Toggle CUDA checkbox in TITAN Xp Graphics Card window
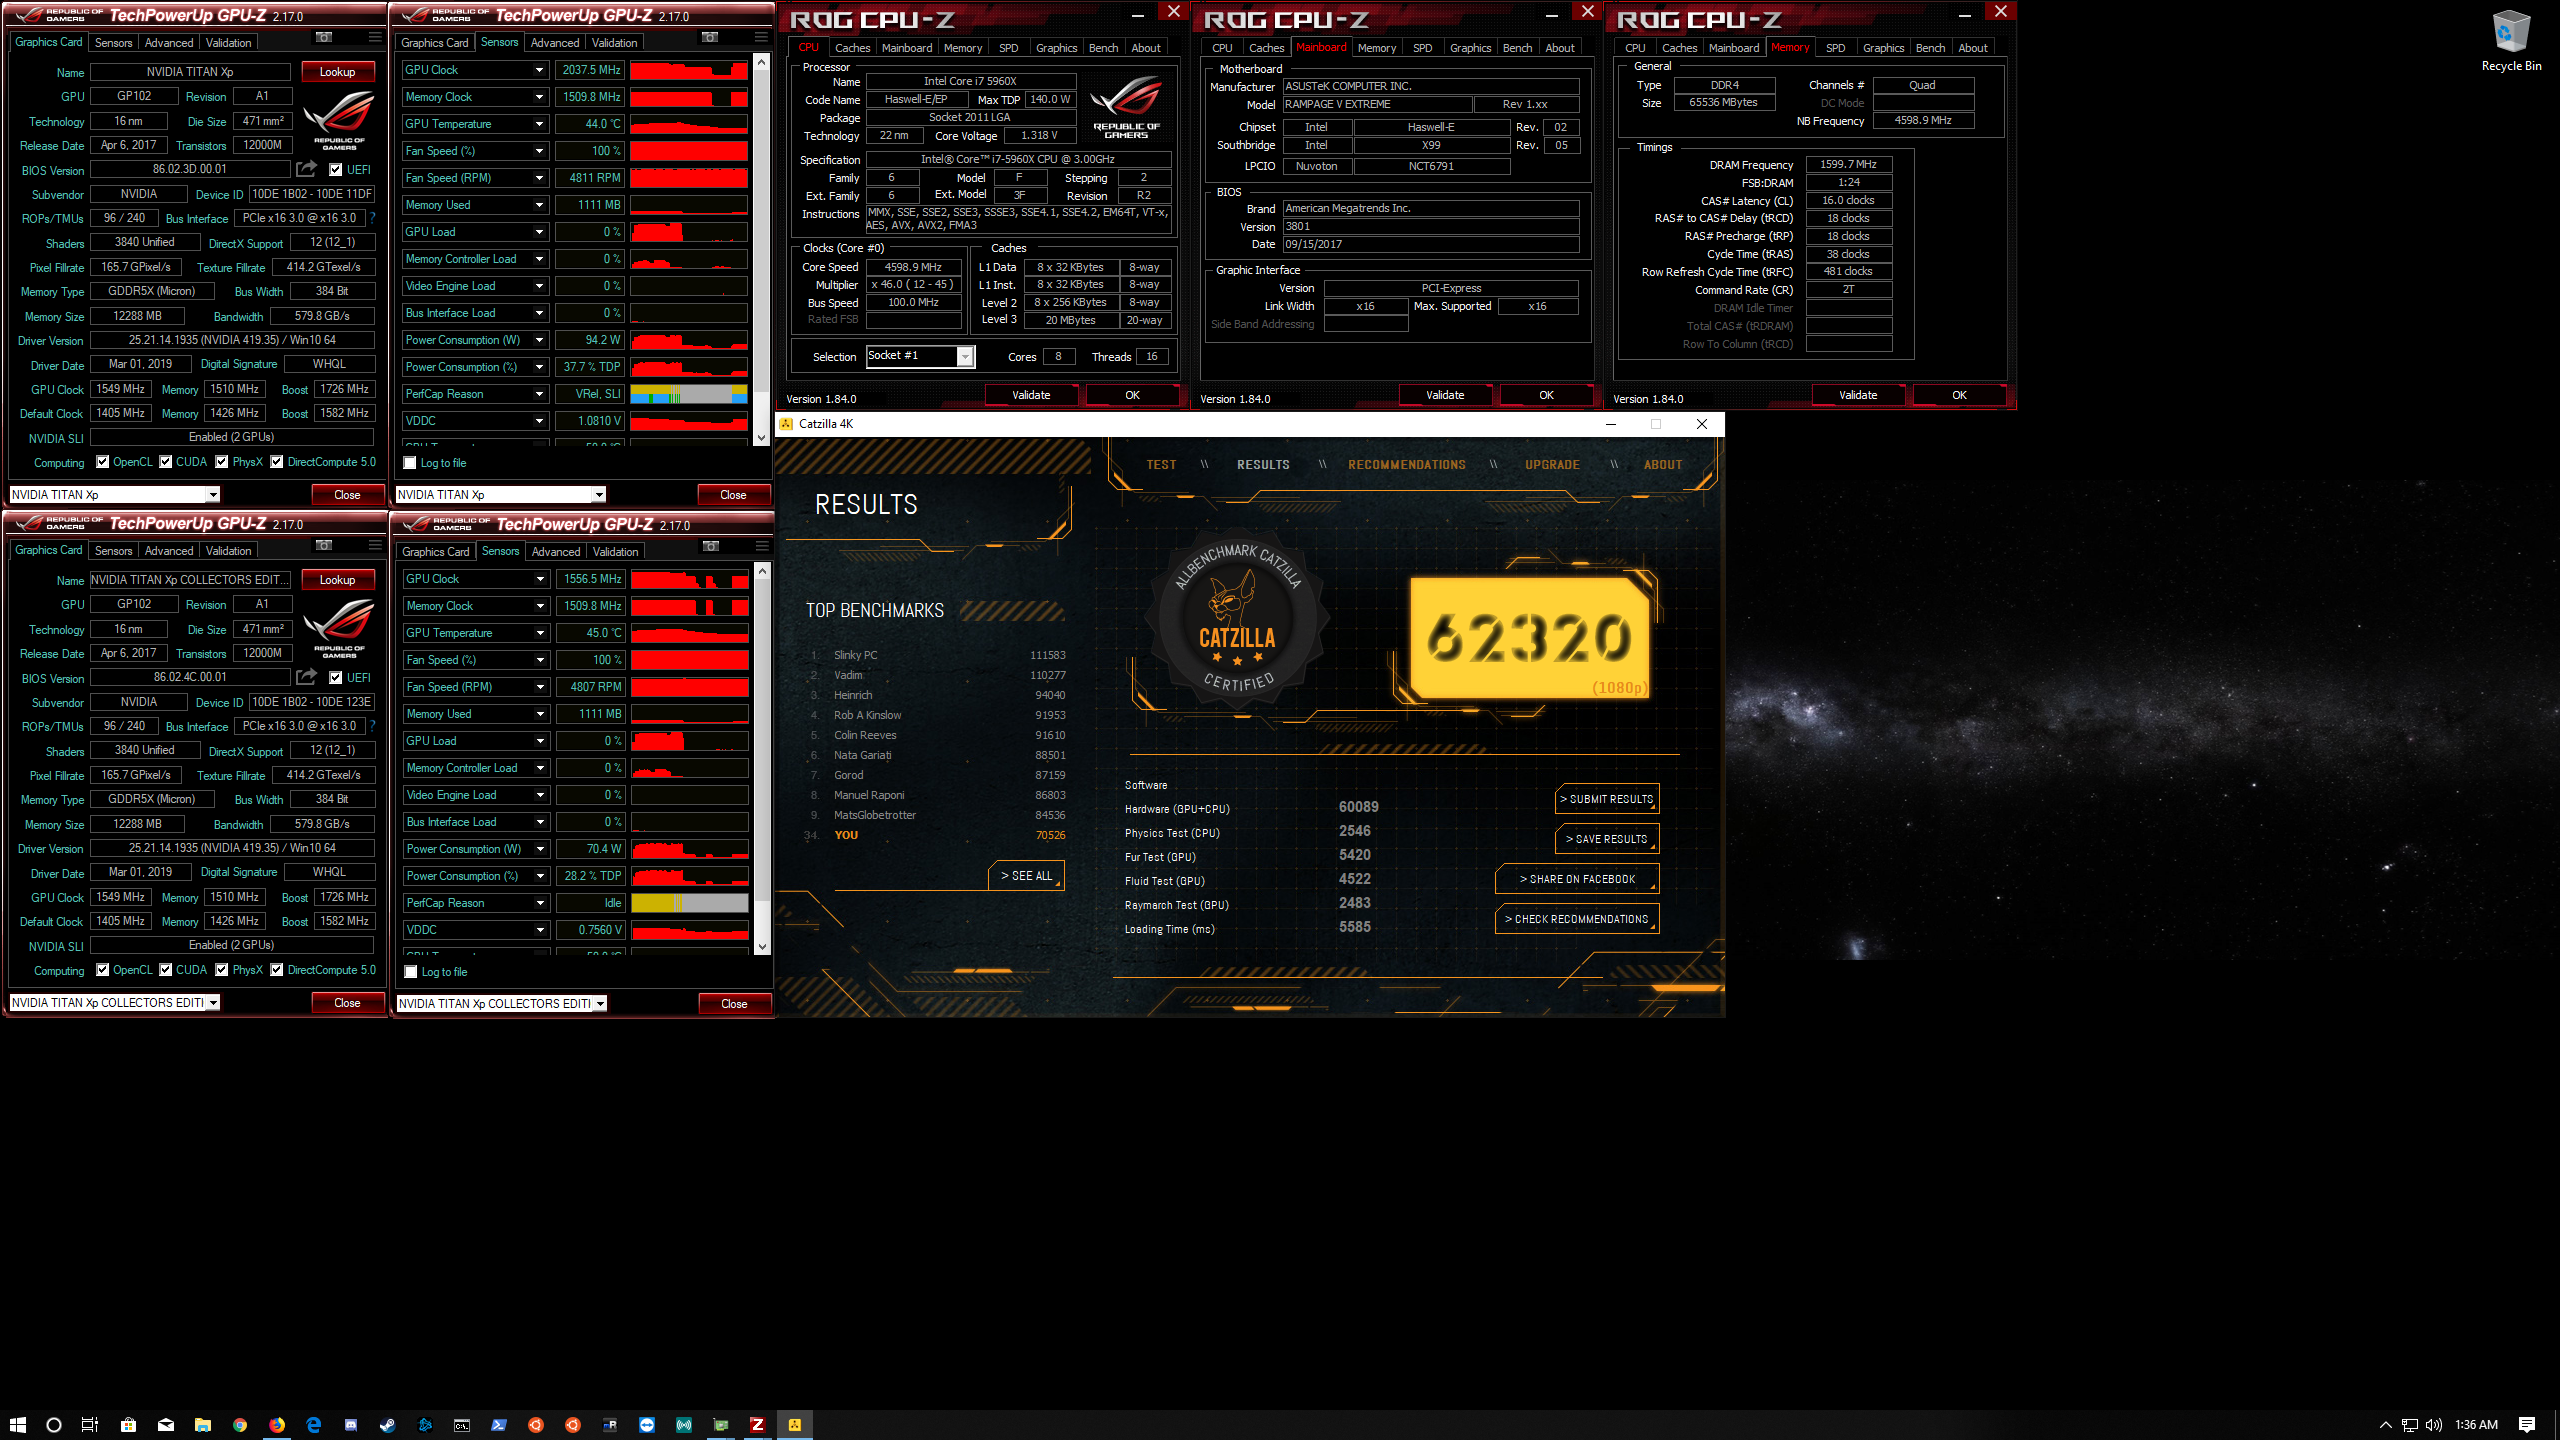This screenshot has width=2560, height=1440. tap(165, 462)
